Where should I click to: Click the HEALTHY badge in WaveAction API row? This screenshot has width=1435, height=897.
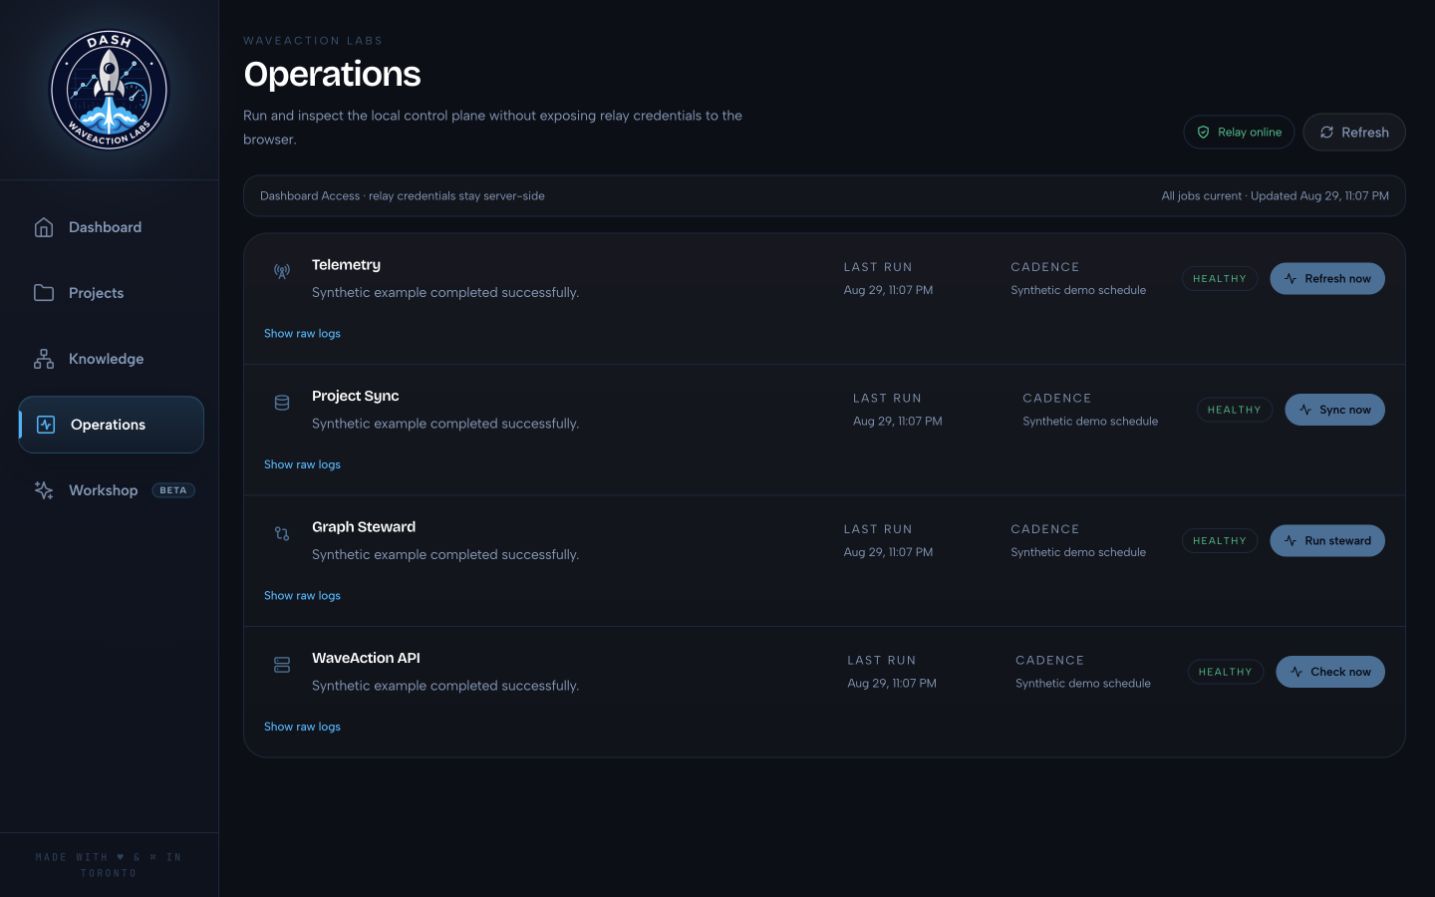[1225, 672]
